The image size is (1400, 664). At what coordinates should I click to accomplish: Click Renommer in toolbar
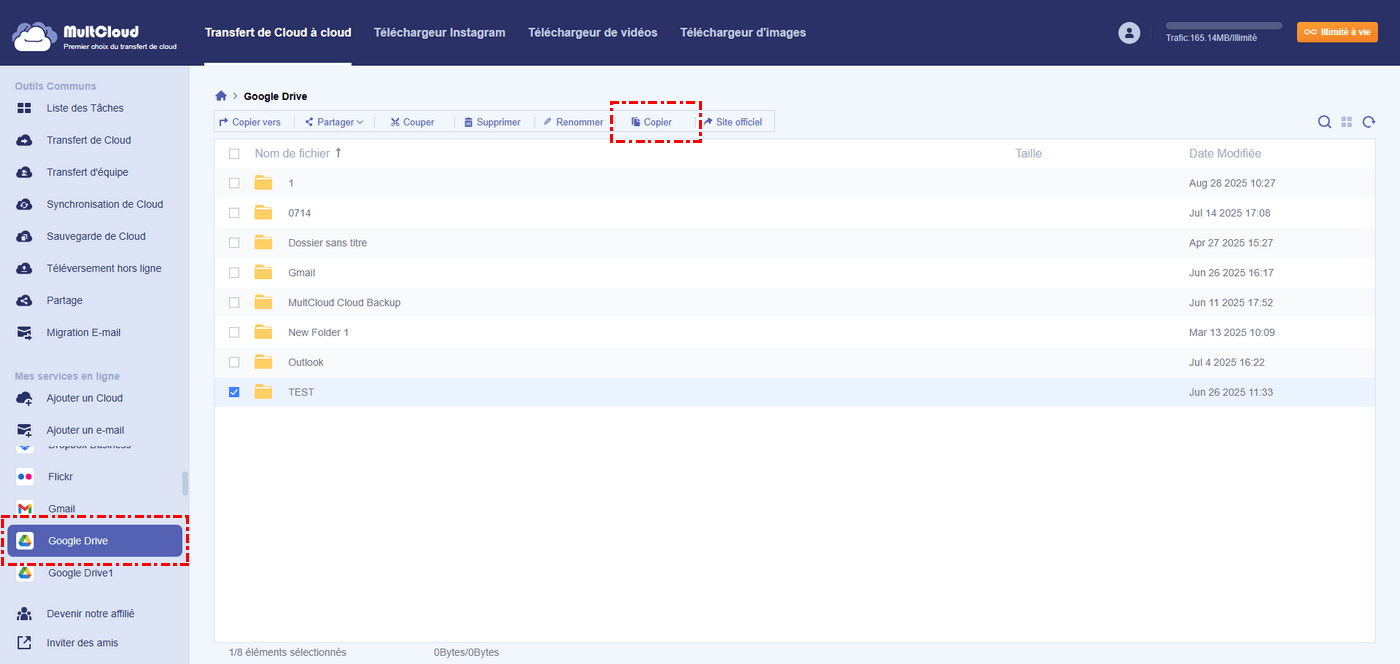coord(573,122)
